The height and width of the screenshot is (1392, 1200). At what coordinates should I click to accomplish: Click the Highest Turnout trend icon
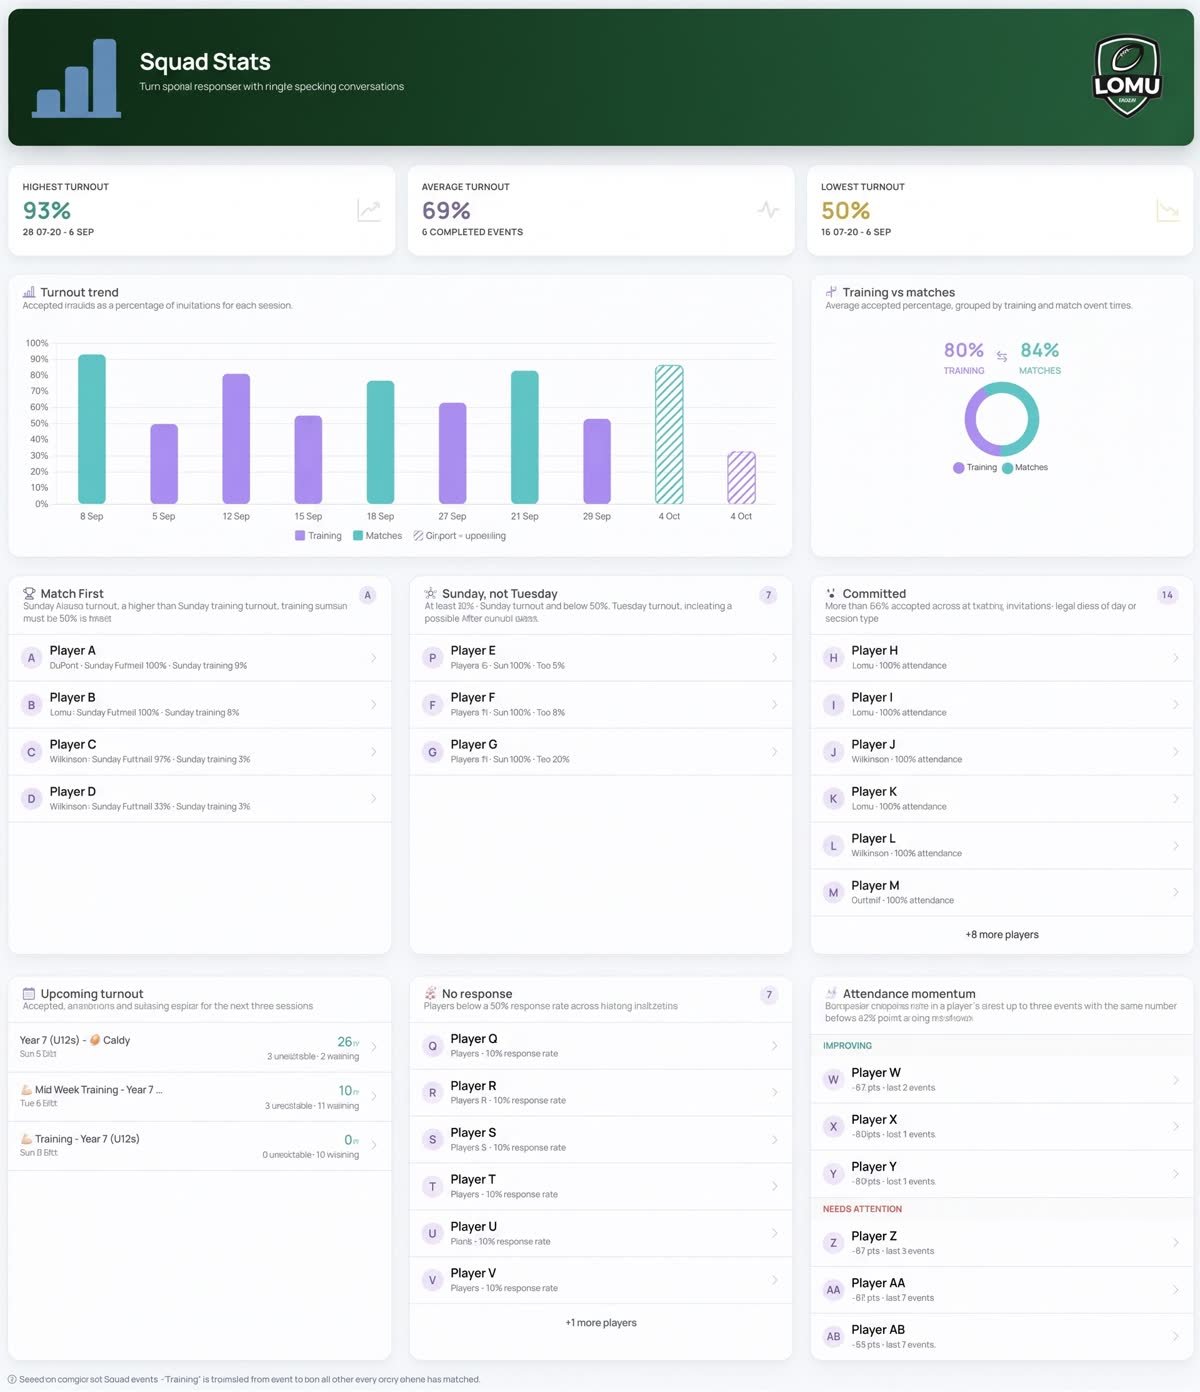(369, 210)
